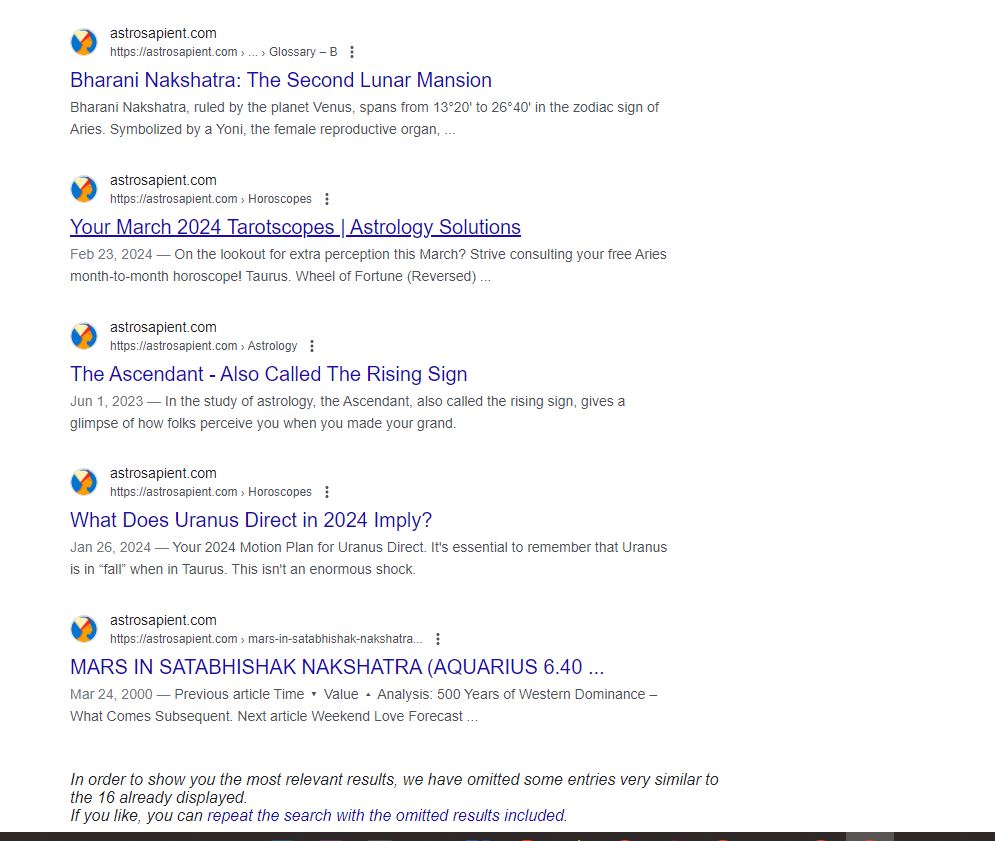
Task: Open Bharani Nakshatra: The Second Lunar Mansion
Action: coord(280,80)
